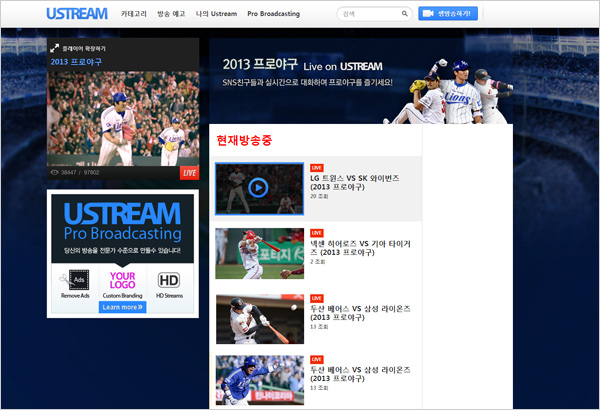Click the Learn more button
Image resolution: width=600 pixels, height=410 pixels.
(x=122, y=307)
